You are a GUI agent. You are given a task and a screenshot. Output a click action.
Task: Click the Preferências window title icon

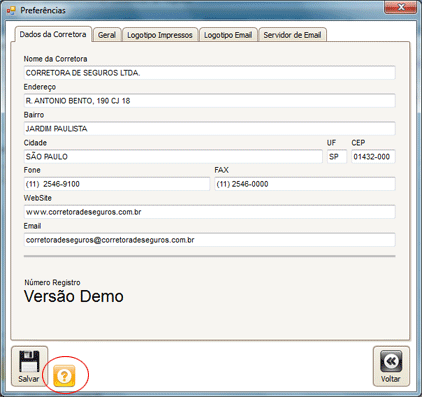pos(11,11)
